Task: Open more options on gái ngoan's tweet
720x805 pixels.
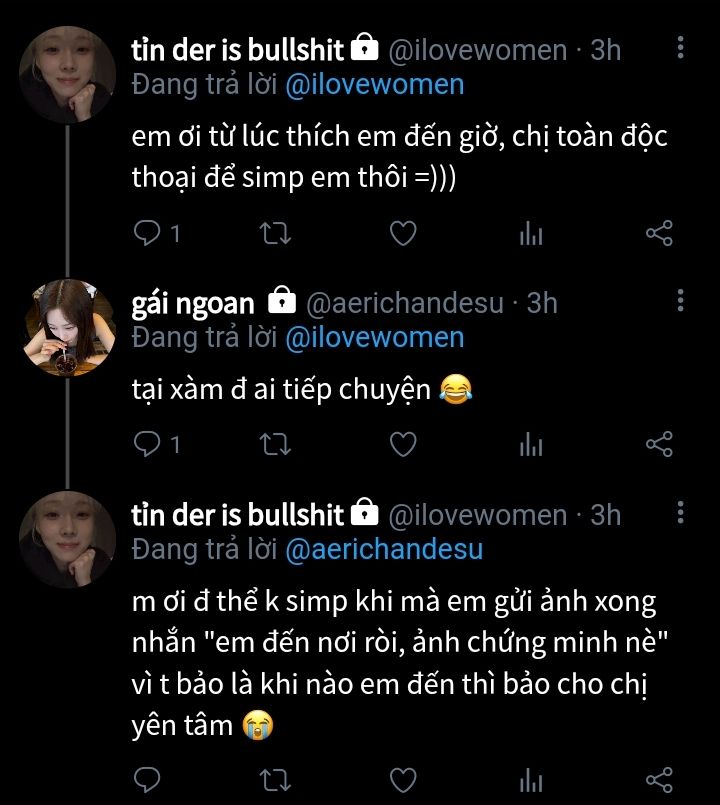Action: 681,300
